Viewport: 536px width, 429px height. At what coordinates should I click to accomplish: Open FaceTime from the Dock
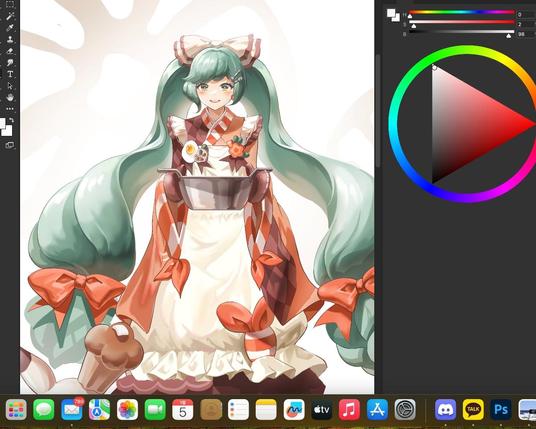[x=155, y=410]
